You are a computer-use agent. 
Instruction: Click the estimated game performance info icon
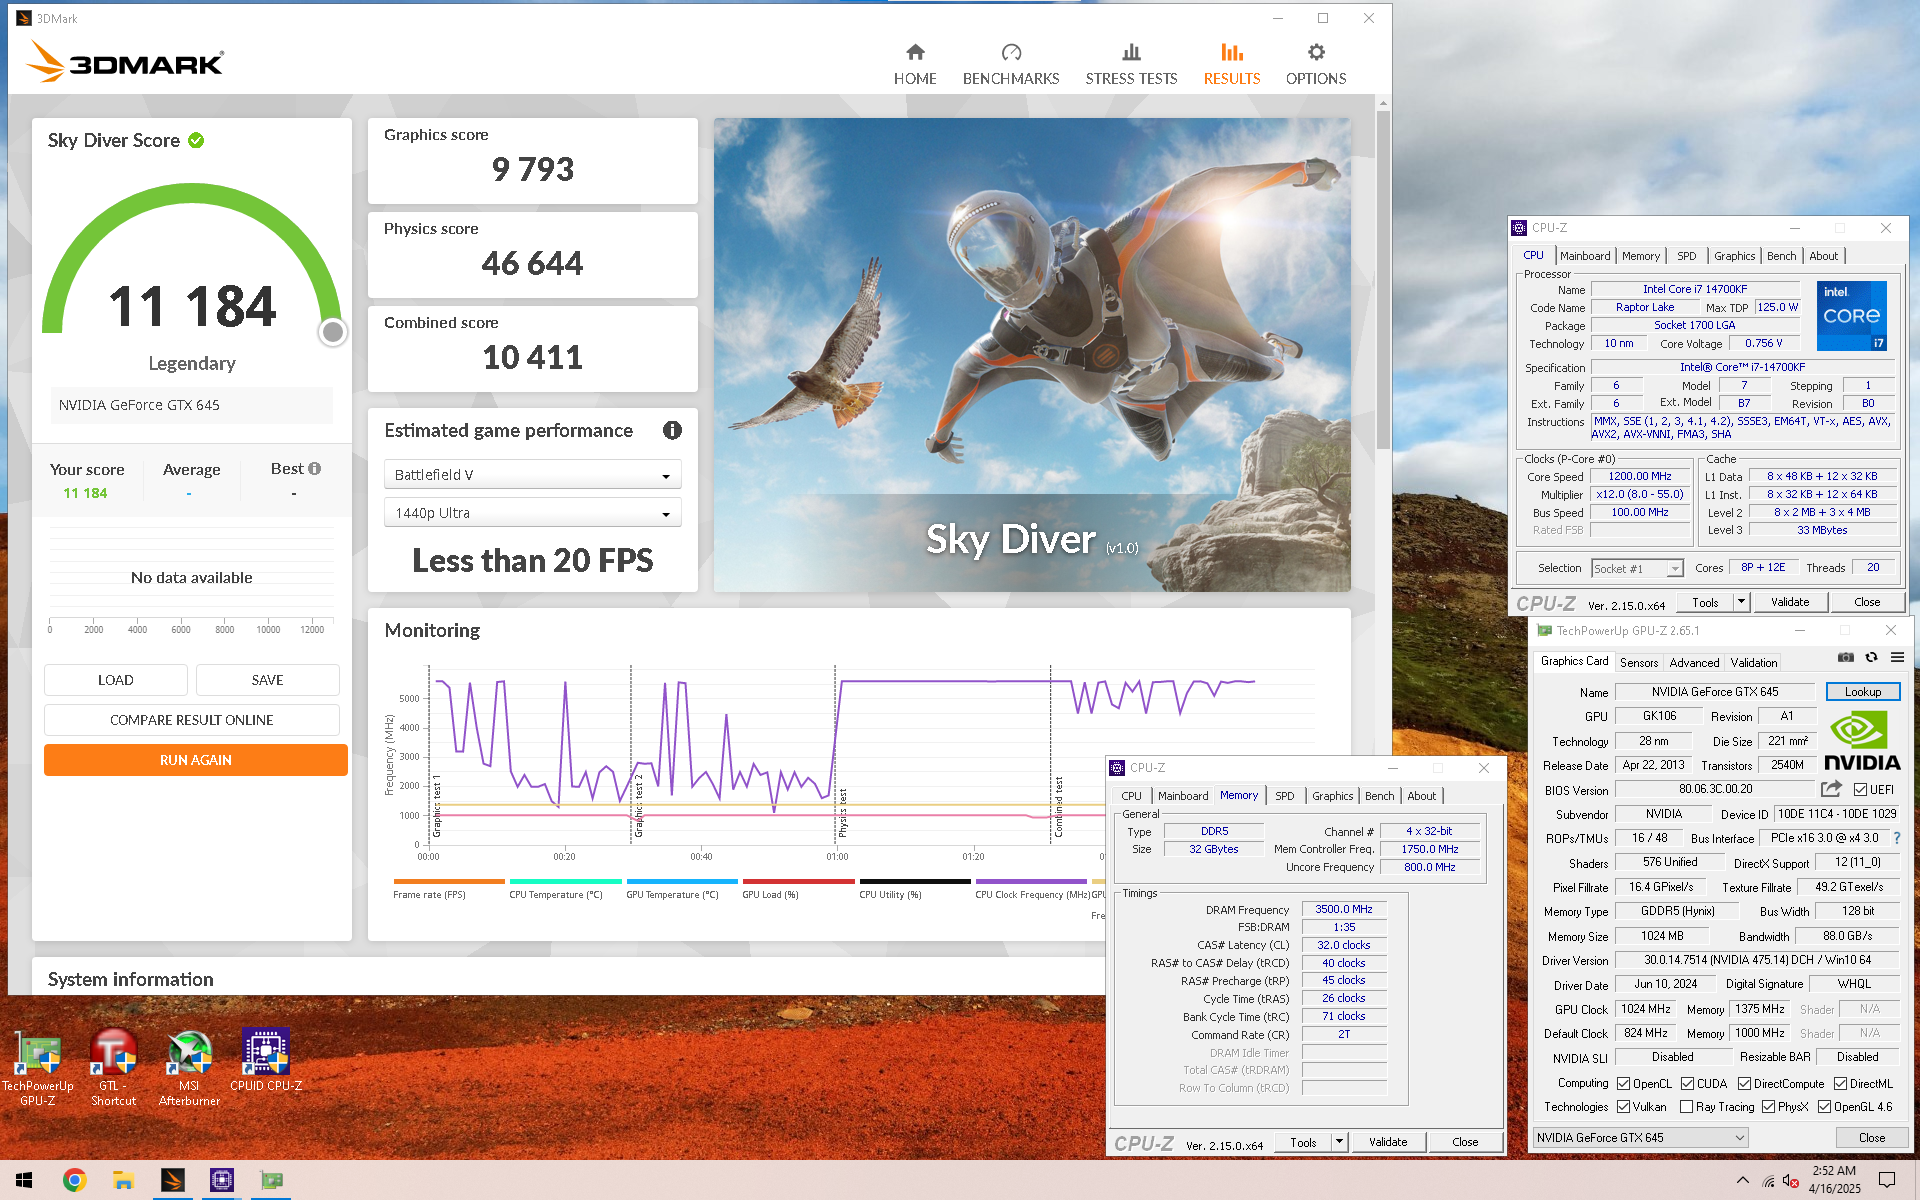coord(672,430)
